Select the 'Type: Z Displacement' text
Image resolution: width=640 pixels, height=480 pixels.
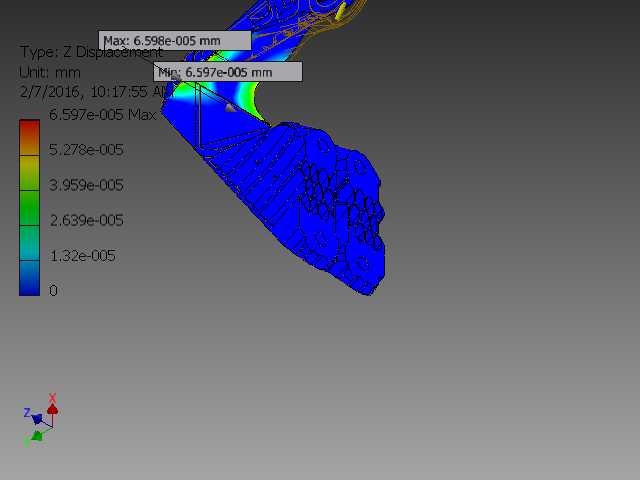(91, 53)
